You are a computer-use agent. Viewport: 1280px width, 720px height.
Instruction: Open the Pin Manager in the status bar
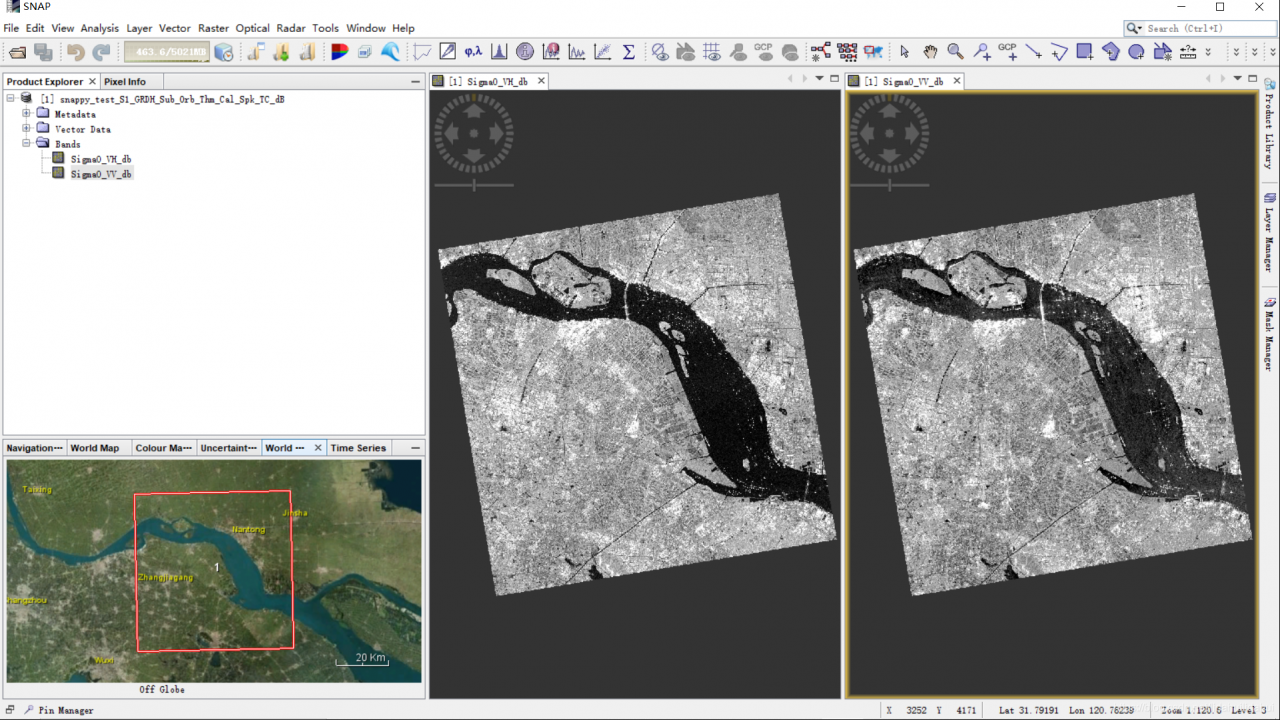tap(59, 710)
